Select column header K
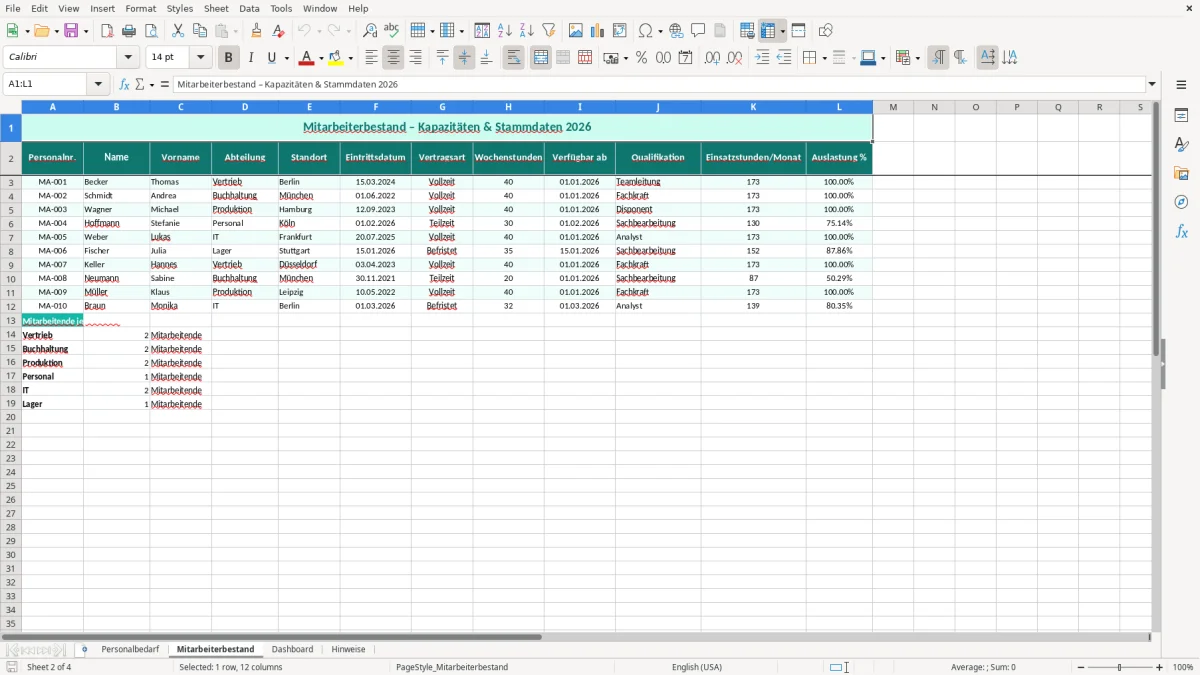Image resolution: width=1200 pixels, height=675 pixels. pos(753,107)
